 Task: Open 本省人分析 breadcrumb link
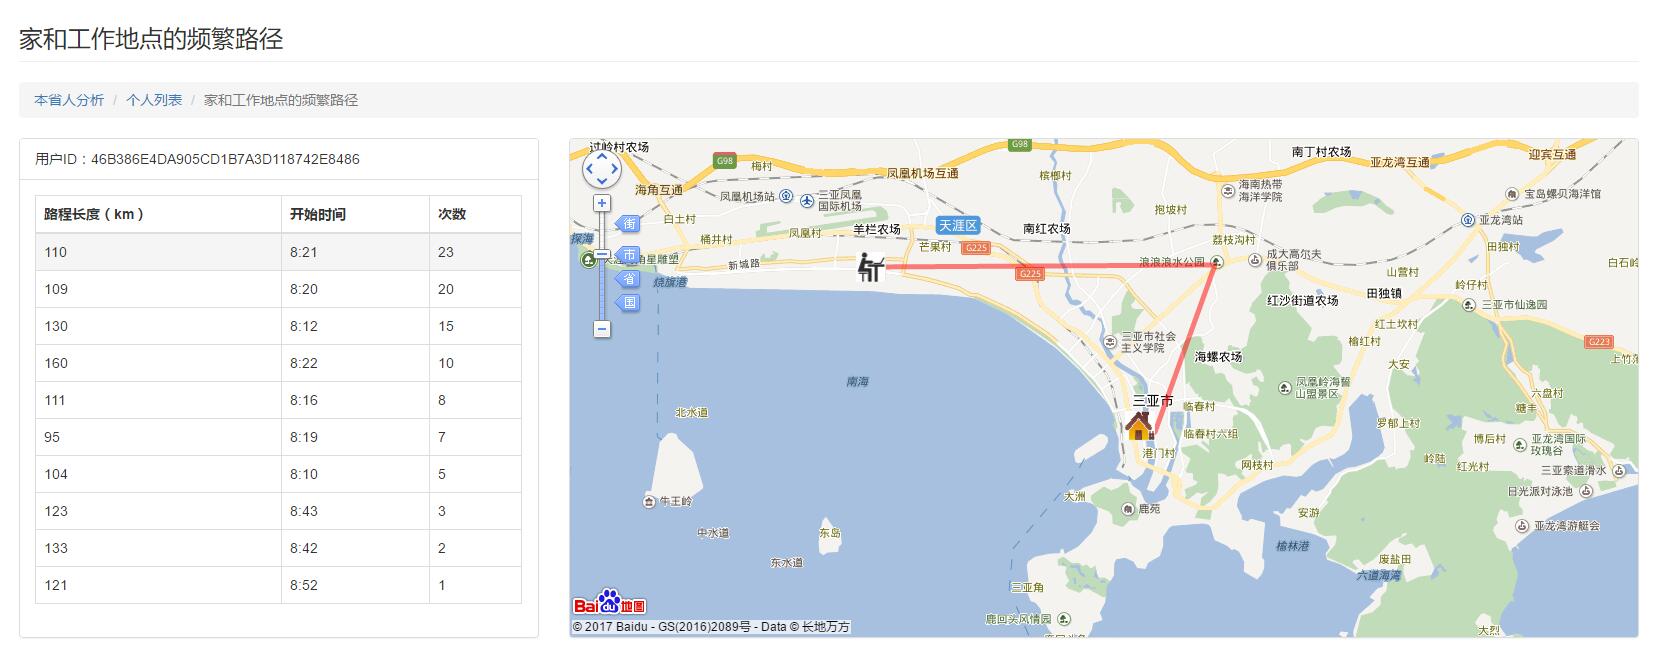coord(69,100)
